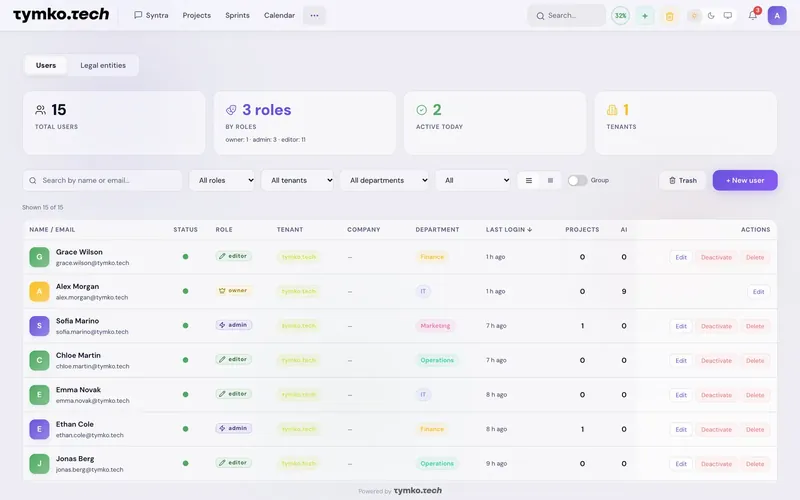Click the 32% progress ring
This screenshot has height=500, width=800.
(x=620, y=15)
